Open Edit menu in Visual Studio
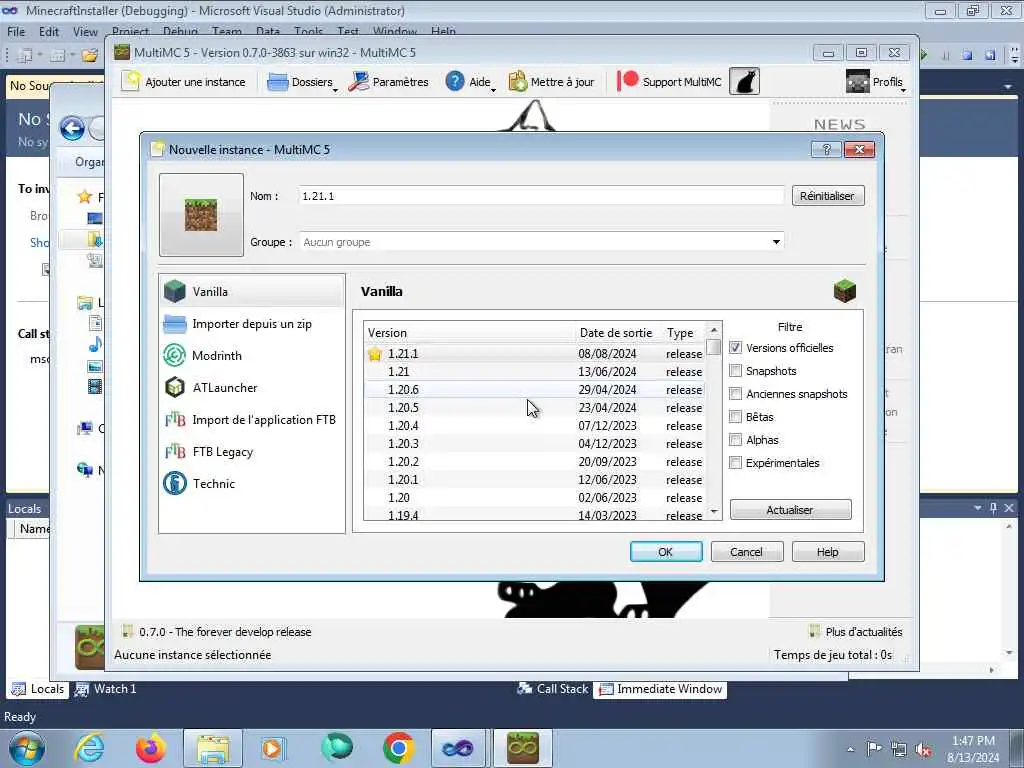 pyautogui.click(x=48, y=31)
